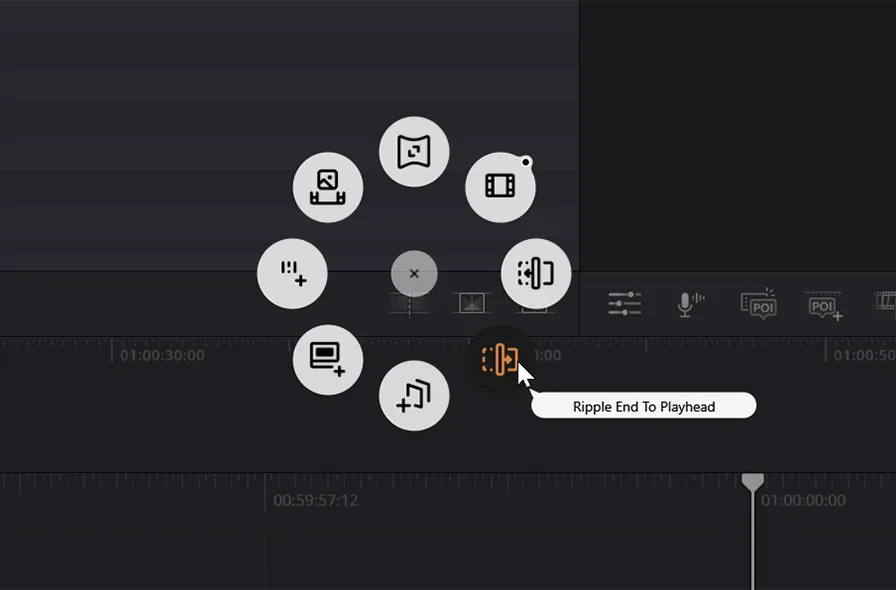The image size is (896, 590).
Task: Open the audio mixer sliders icon
Action: tap(625, 303)
